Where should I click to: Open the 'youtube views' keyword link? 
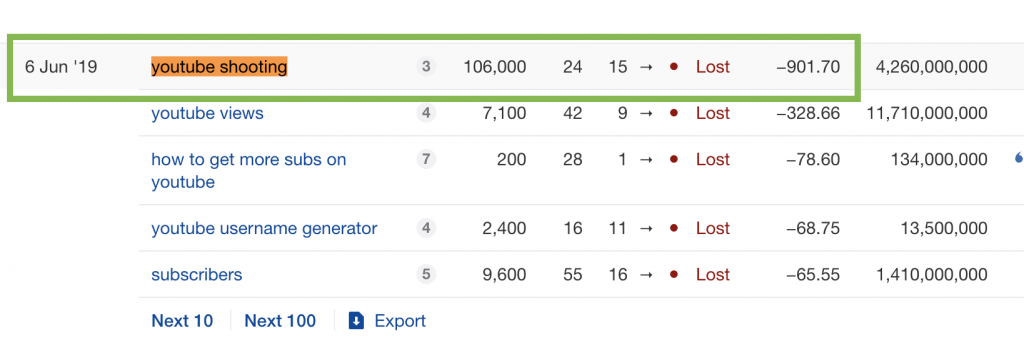tap(208, 113)
